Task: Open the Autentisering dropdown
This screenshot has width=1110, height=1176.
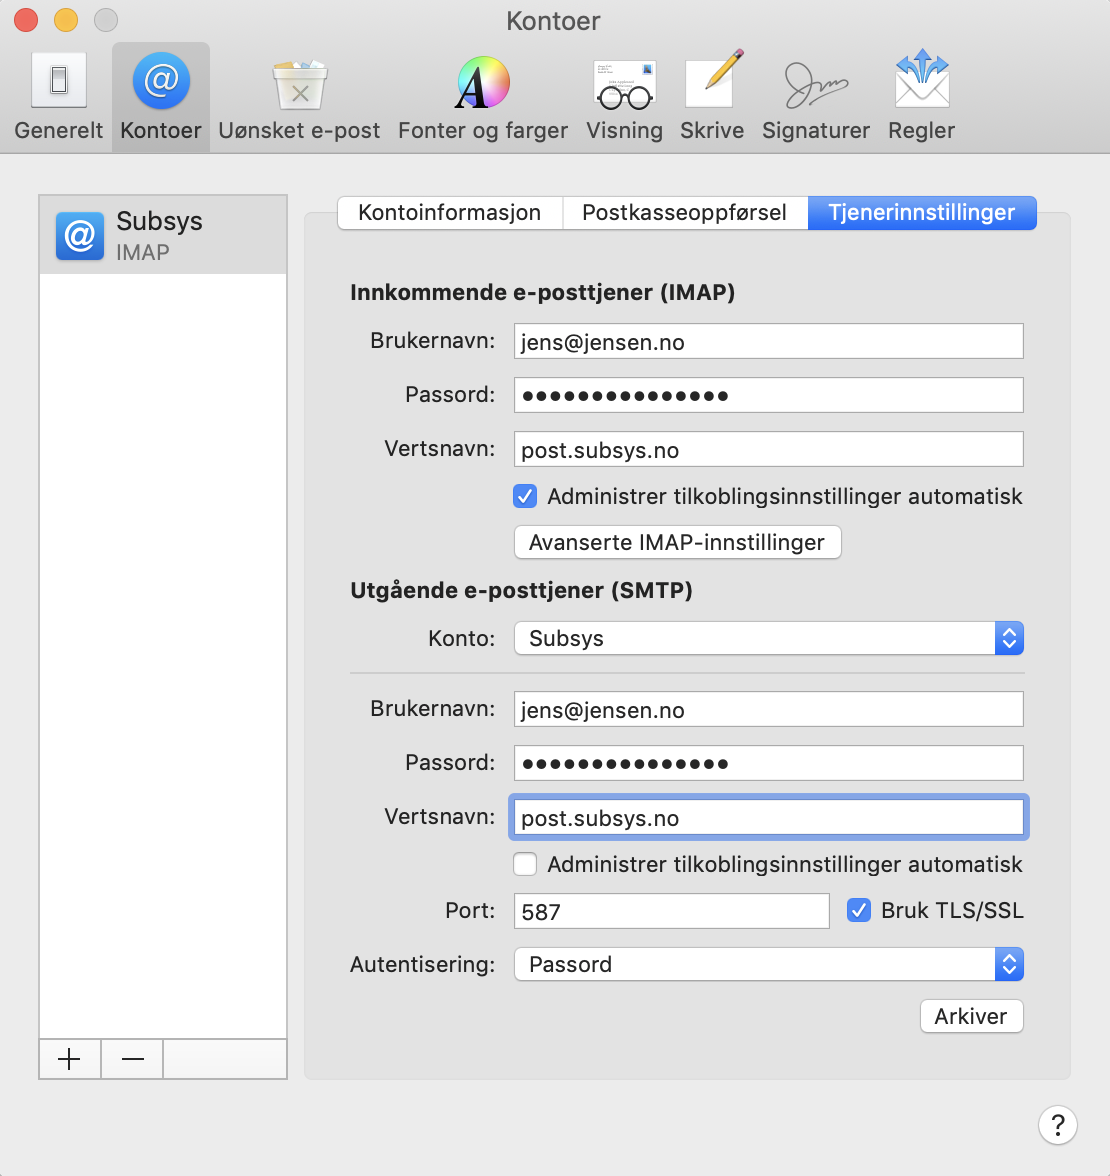Action: click(x=769, y=964)
